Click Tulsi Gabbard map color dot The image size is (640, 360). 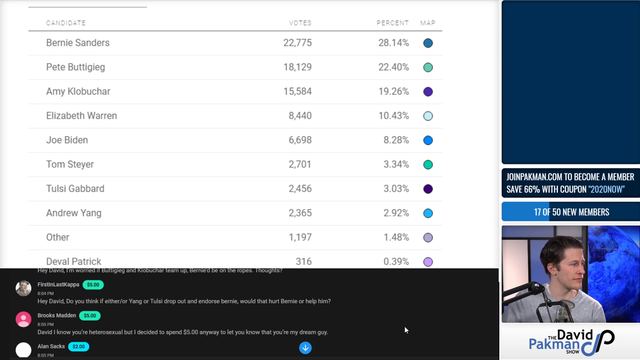(428, 189)
